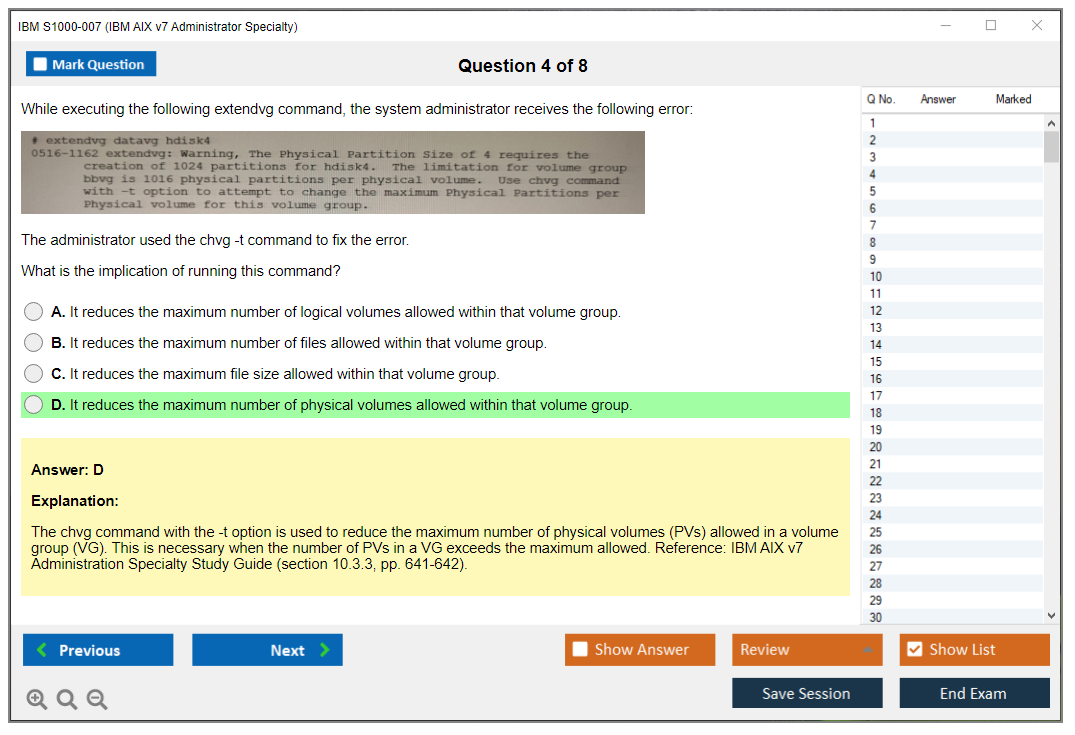Jump to question 12 in list
The width and height of the screenshot is (1075, 735).
point(876,311)
